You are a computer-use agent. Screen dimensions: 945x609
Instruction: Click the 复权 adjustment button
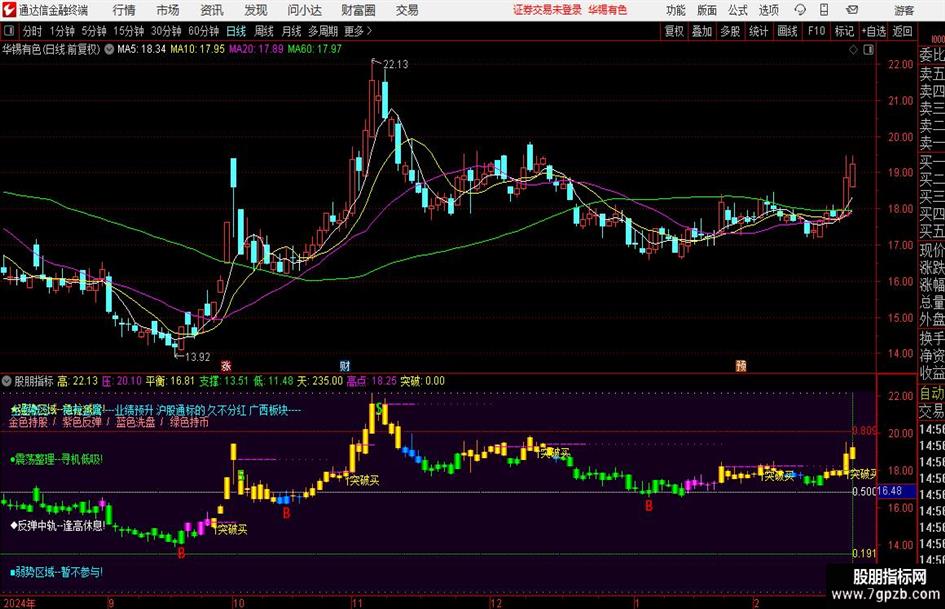(674, 31)
